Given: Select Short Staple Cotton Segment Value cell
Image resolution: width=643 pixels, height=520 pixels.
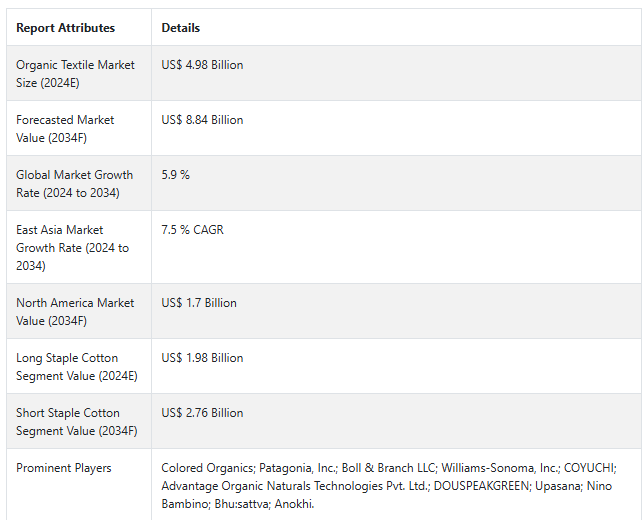Looking at the screenshot, I should click(x=77, y=422).
